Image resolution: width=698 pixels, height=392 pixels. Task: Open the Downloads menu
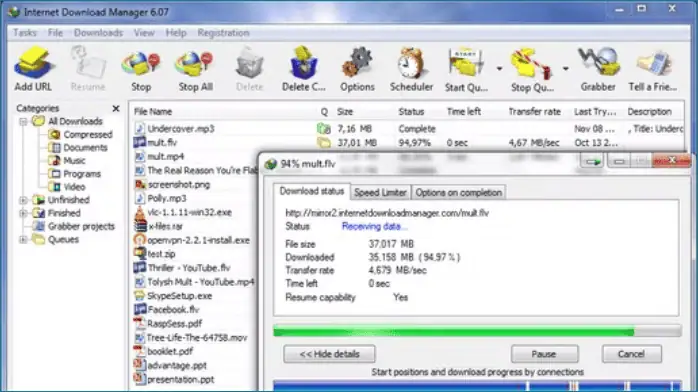click(x=98, y=33)
